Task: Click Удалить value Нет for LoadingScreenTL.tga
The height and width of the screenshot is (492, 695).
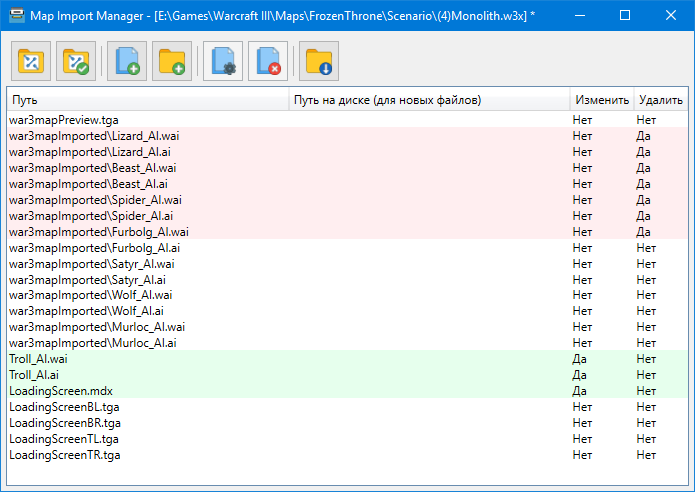Action: tap(646, 438)
